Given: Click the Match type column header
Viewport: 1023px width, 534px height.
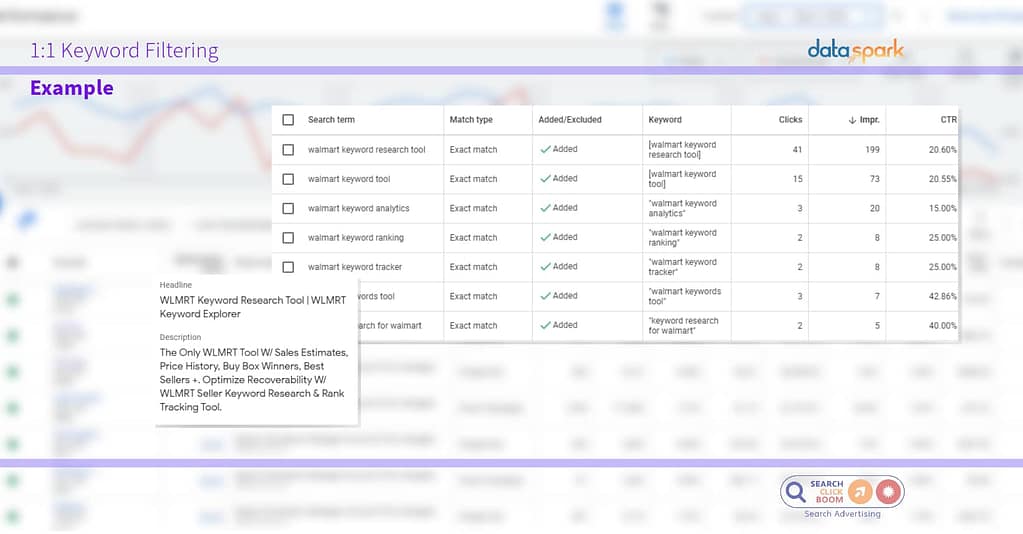Looking at the screenshot, I should (x=471, y=120).
